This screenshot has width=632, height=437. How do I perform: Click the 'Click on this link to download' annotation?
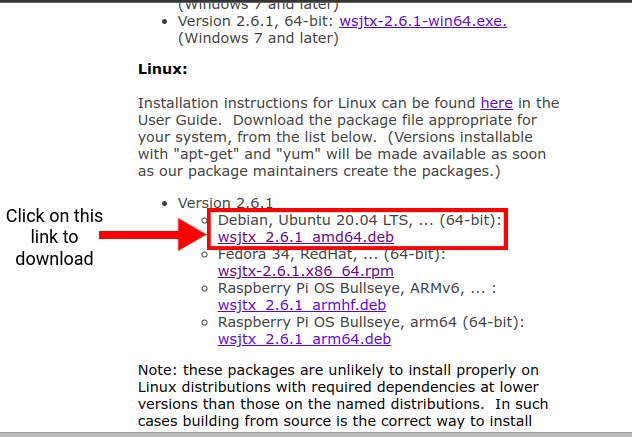[54, 237]
